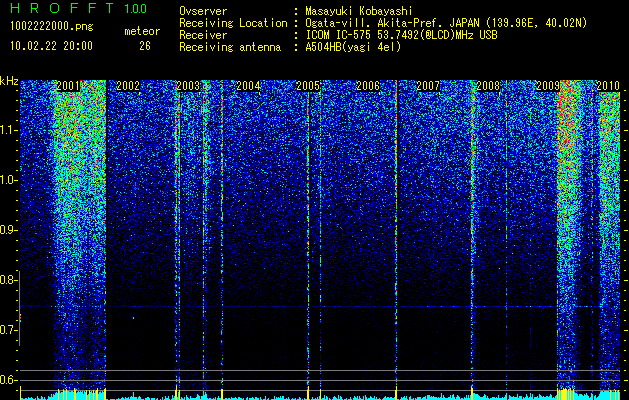Click the observer name Masayuki Kobayashi
The image size is (629, 400).
(x=359, y=11)
